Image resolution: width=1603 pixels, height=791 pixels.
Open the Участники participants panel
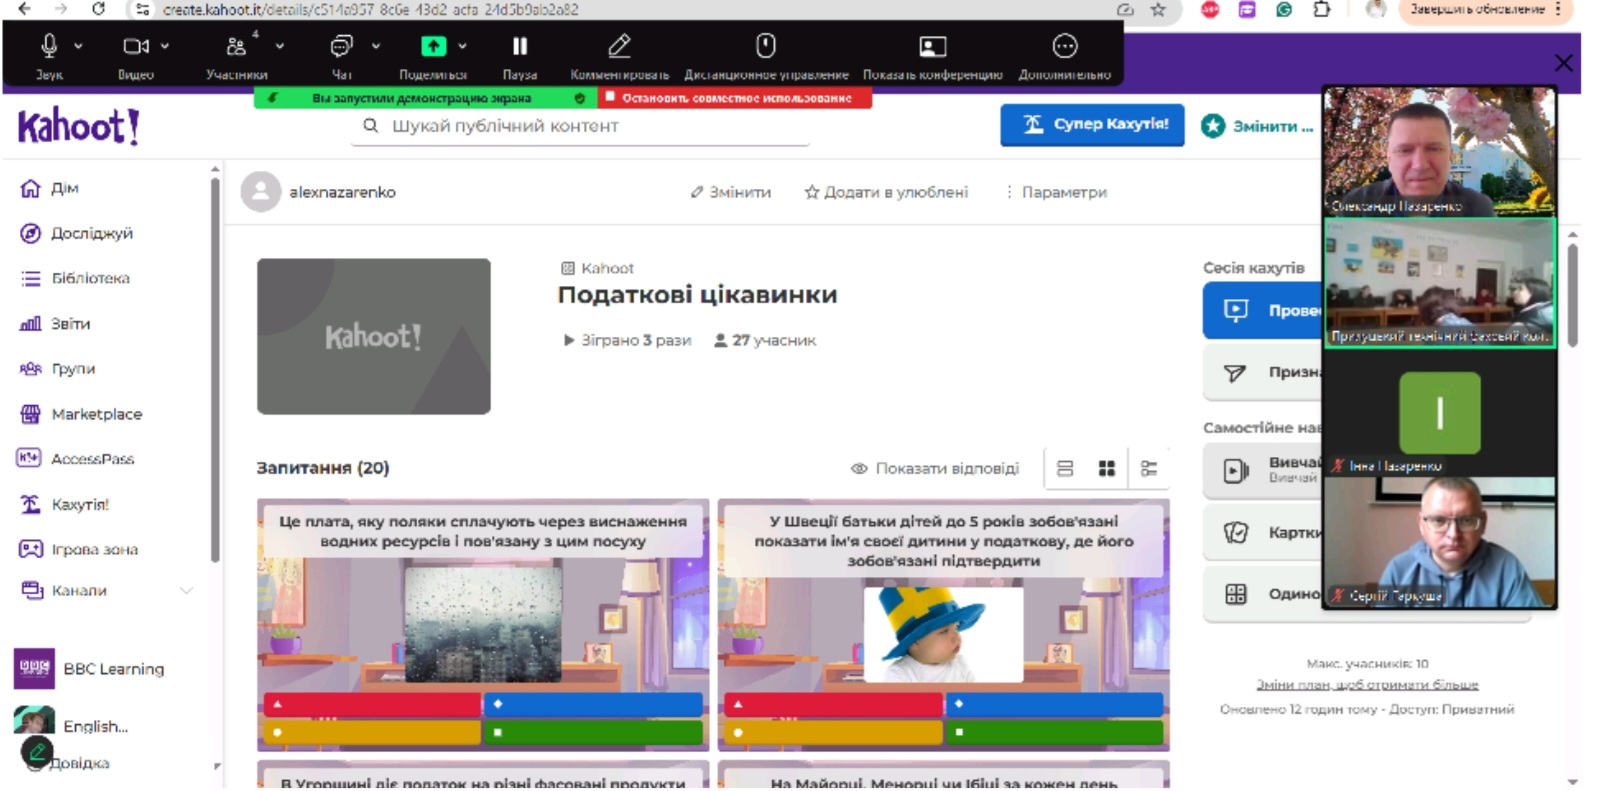click(236, 46)
